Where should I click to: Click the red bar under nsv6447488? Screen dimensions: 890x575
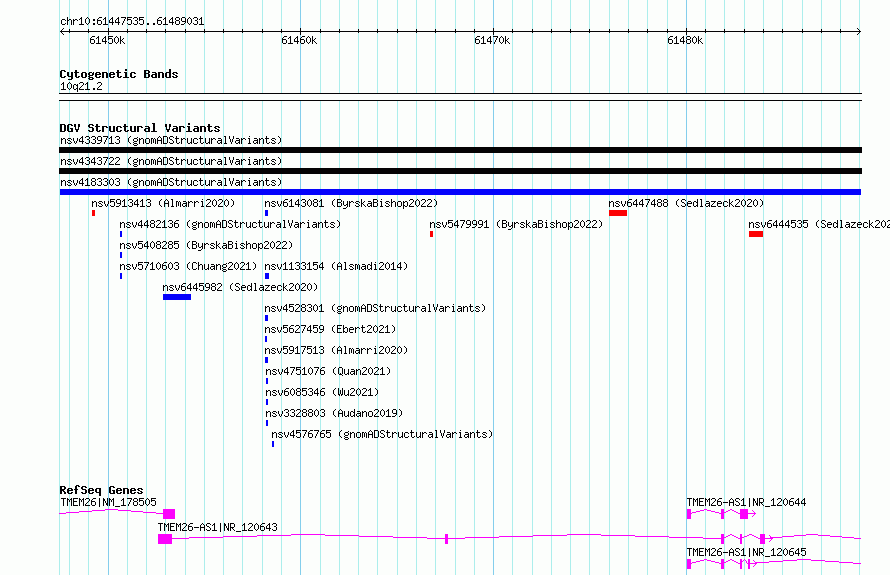tap(618, 213)
